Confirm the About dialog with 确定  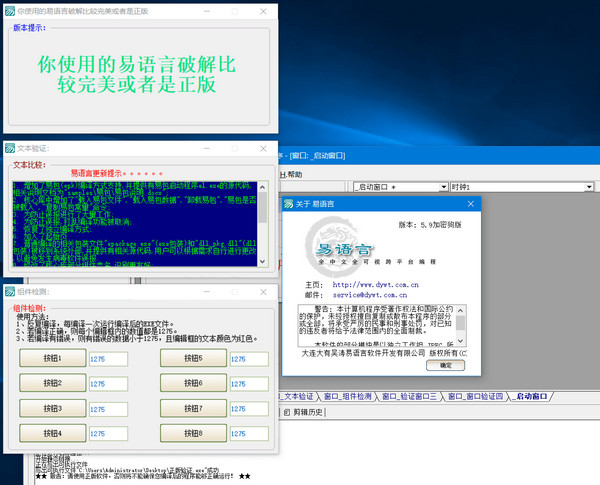click(x=445, y=366)
